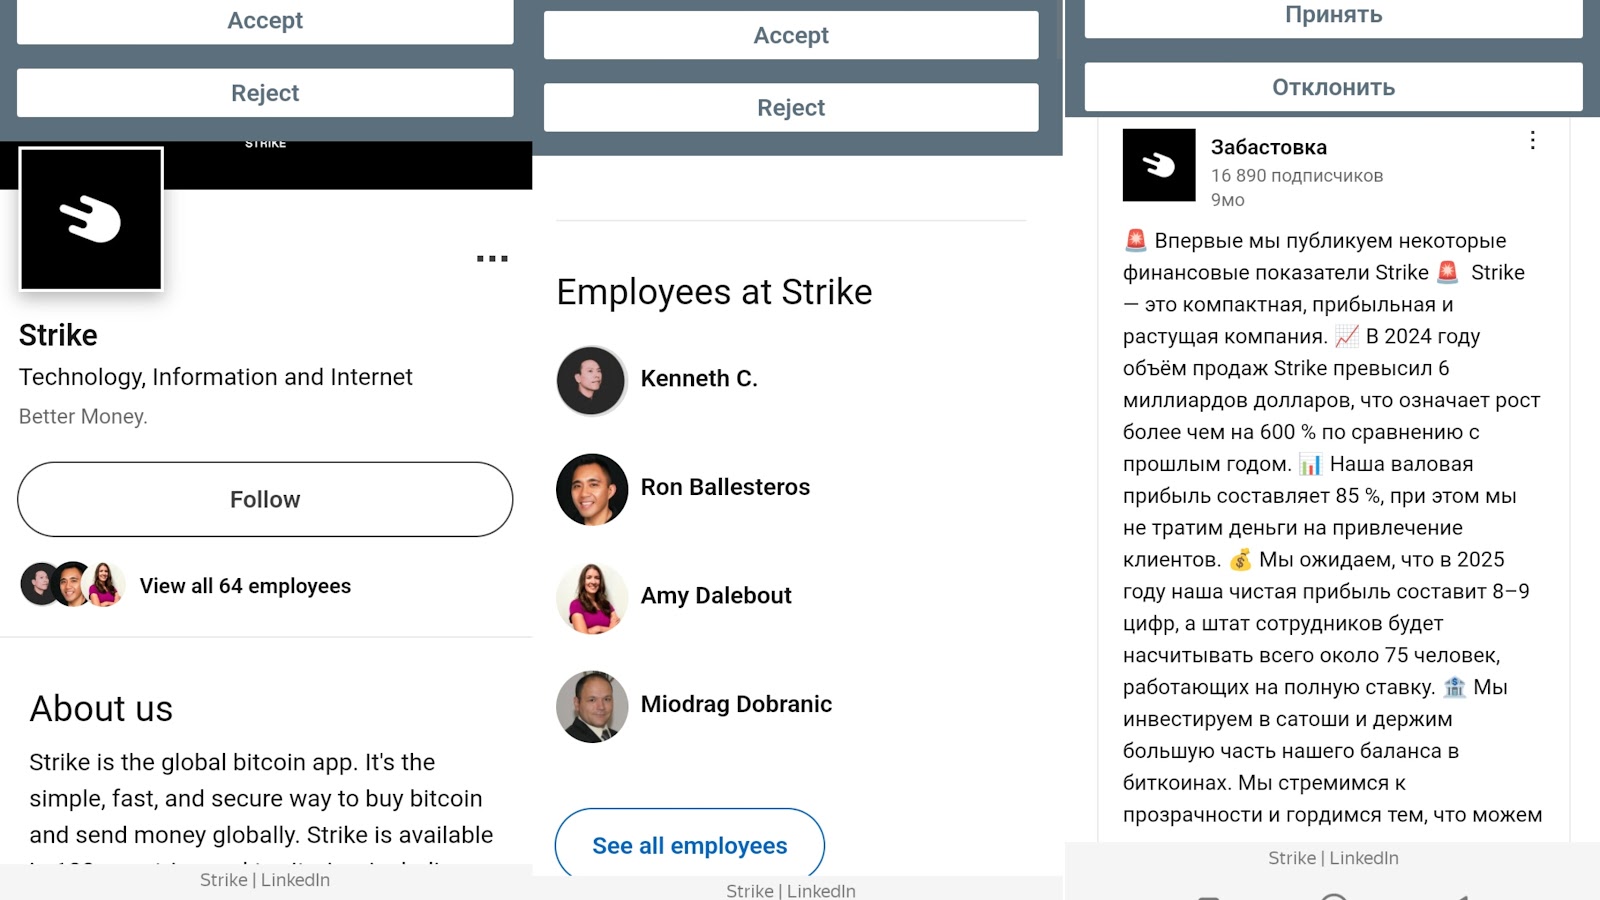Click Reject in the middle panel

[x=791, y=107]
